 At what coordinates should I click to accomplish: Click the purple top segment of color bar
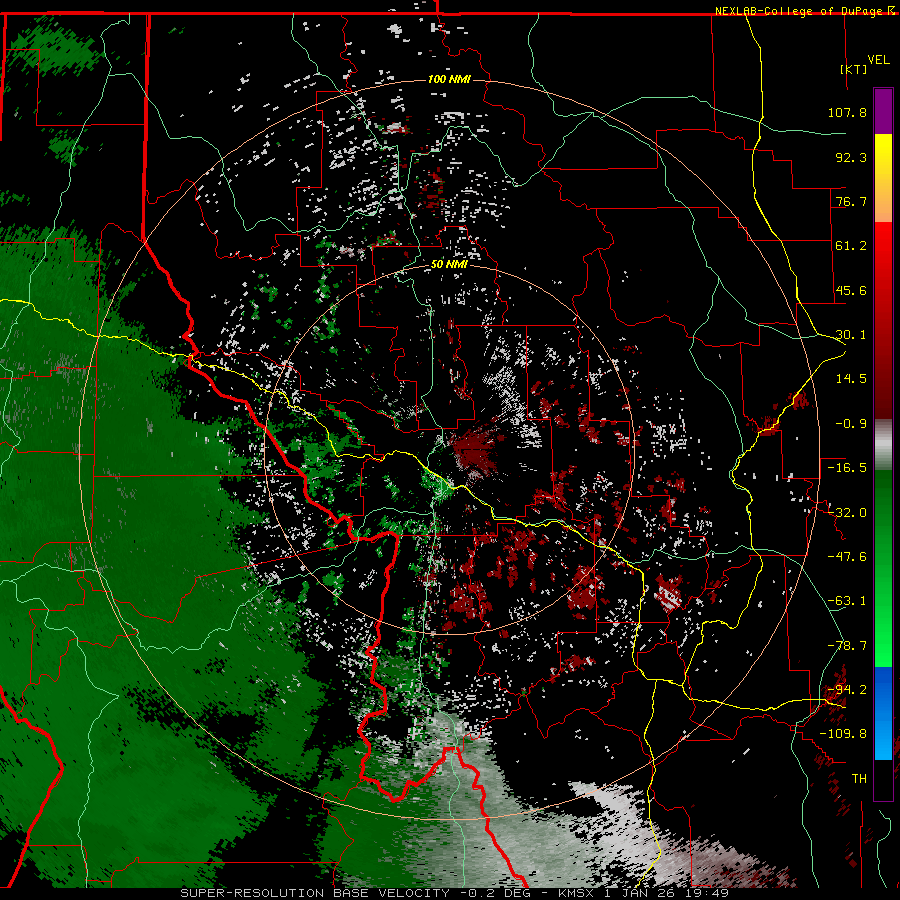[x=883, y=111]
